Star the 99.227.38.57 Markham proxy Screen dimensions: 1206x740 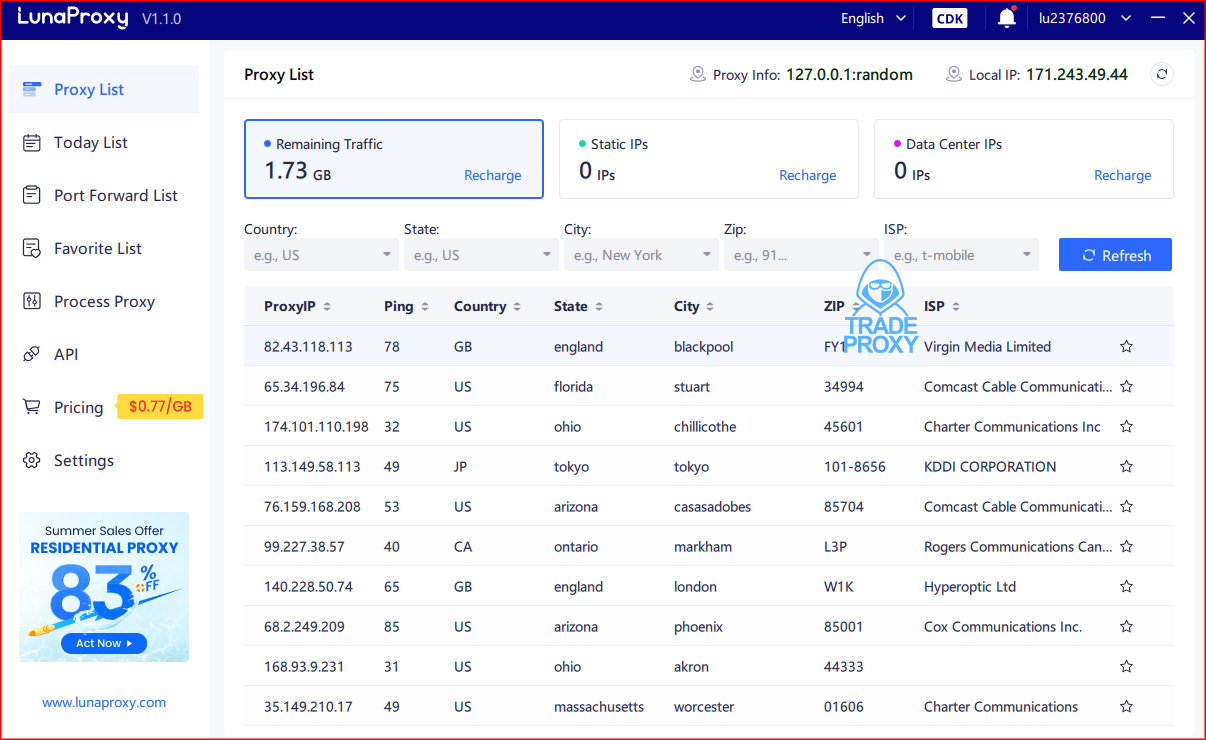1126,547
